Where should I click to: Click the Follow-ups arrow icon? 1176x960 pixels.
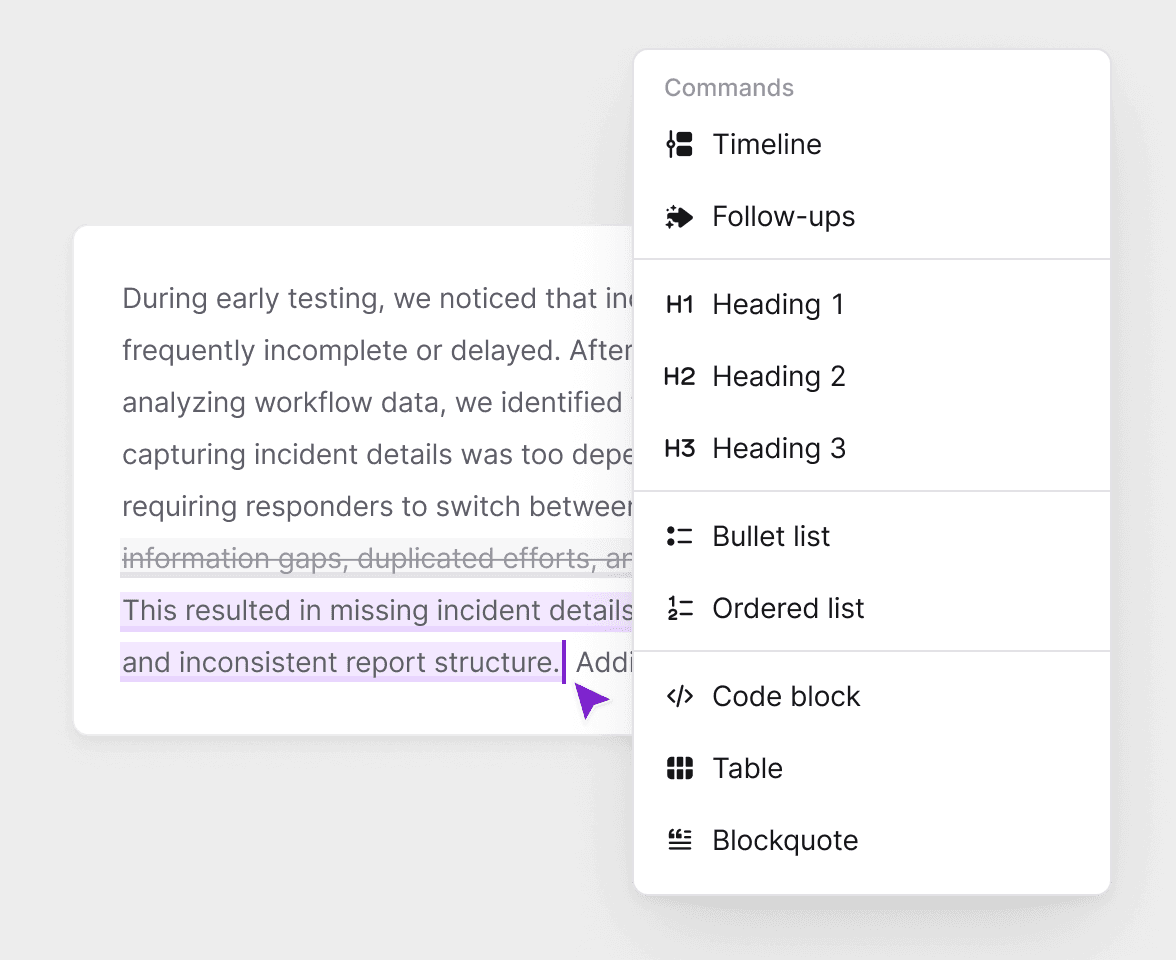[x=680, y=216]
